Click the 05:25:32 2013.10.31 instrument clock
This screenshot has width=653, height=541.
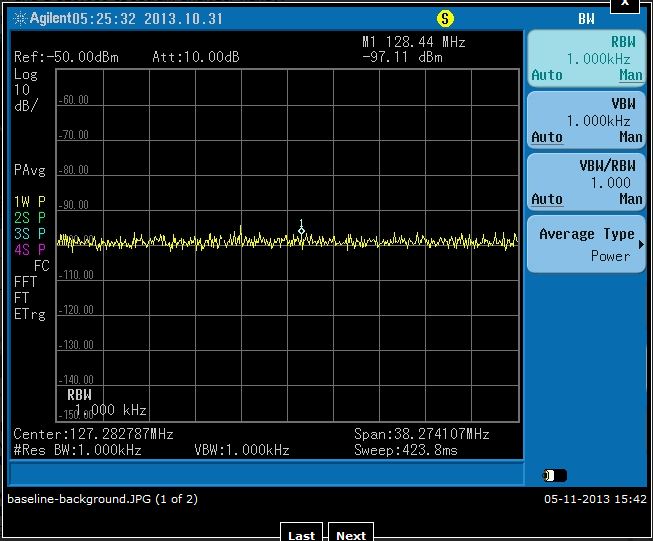[x=148, y=19]
